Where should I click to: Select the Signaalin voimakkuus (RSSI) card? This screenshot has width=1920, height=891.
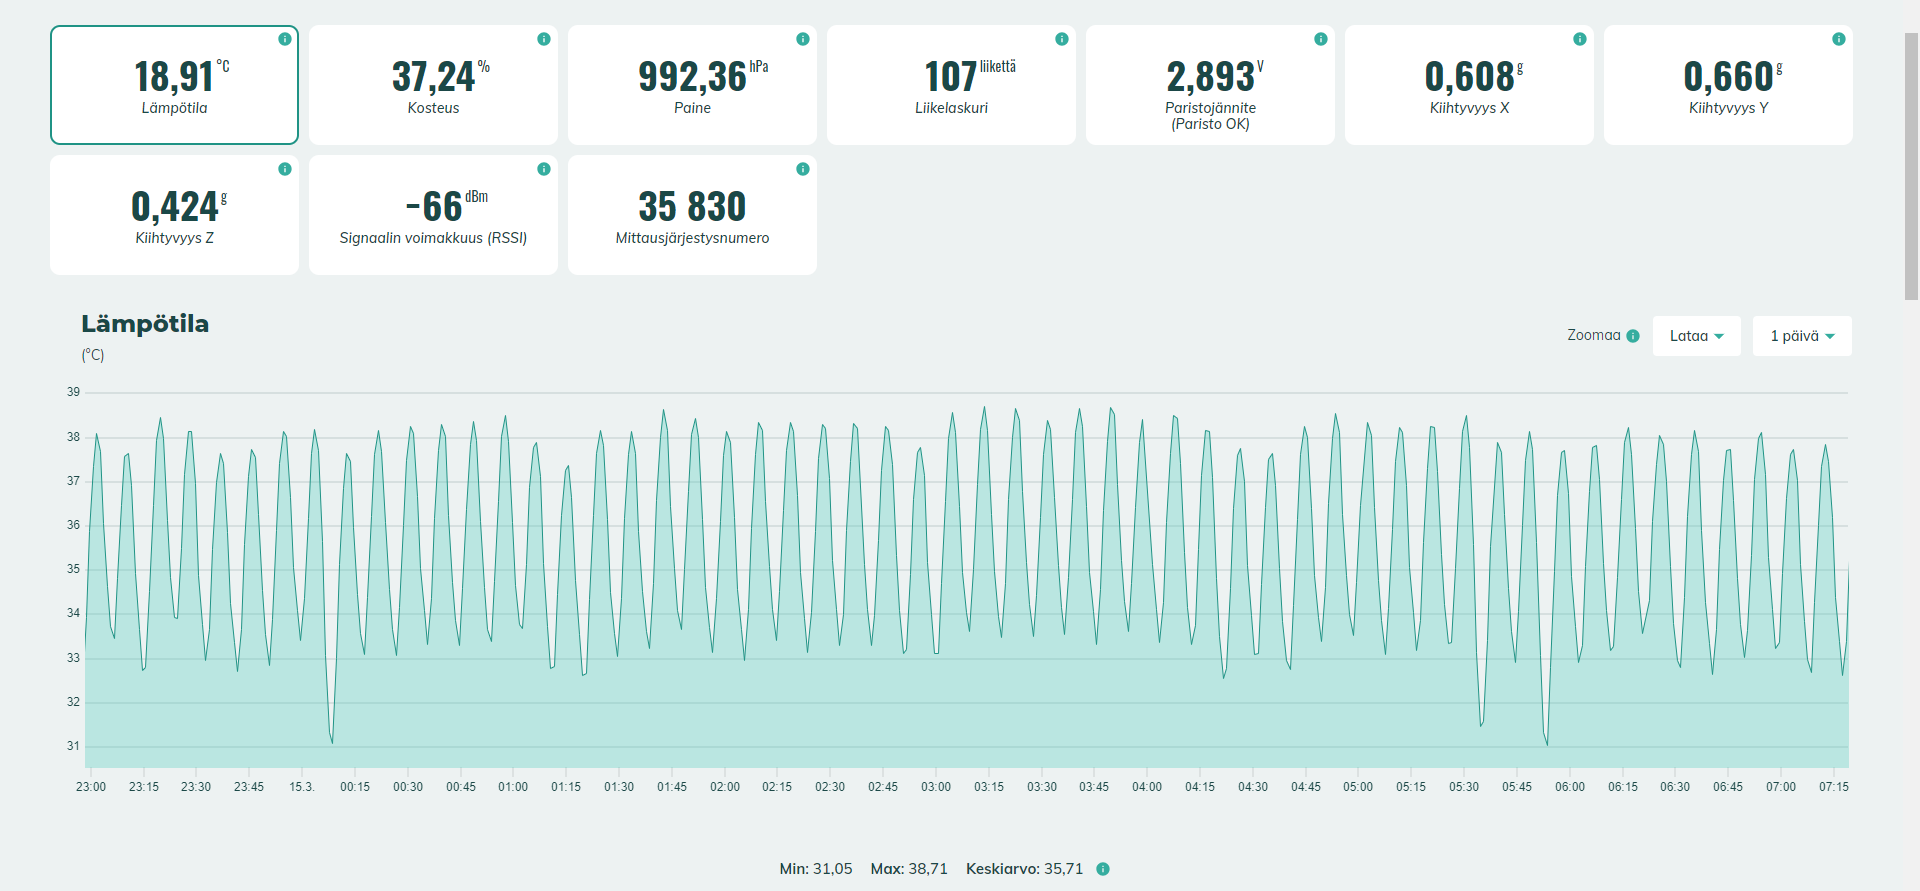click(x=433, y=215)
